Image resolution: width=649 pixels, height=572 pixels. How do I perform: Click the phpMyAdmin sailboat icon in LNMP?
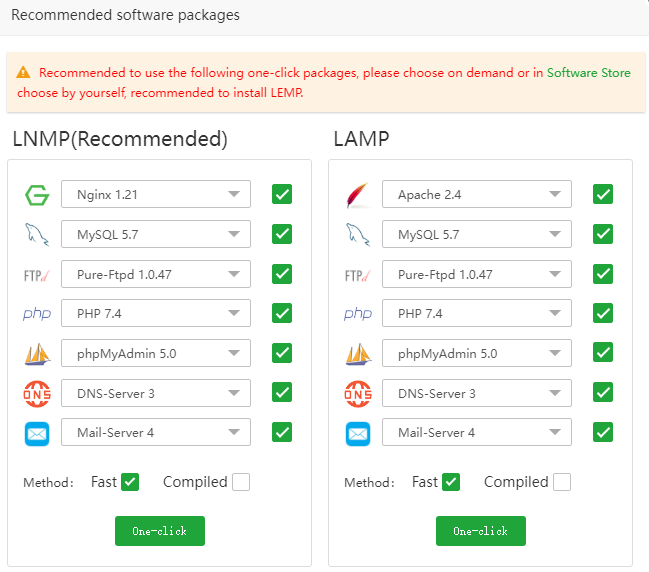(x=37, y=354)
